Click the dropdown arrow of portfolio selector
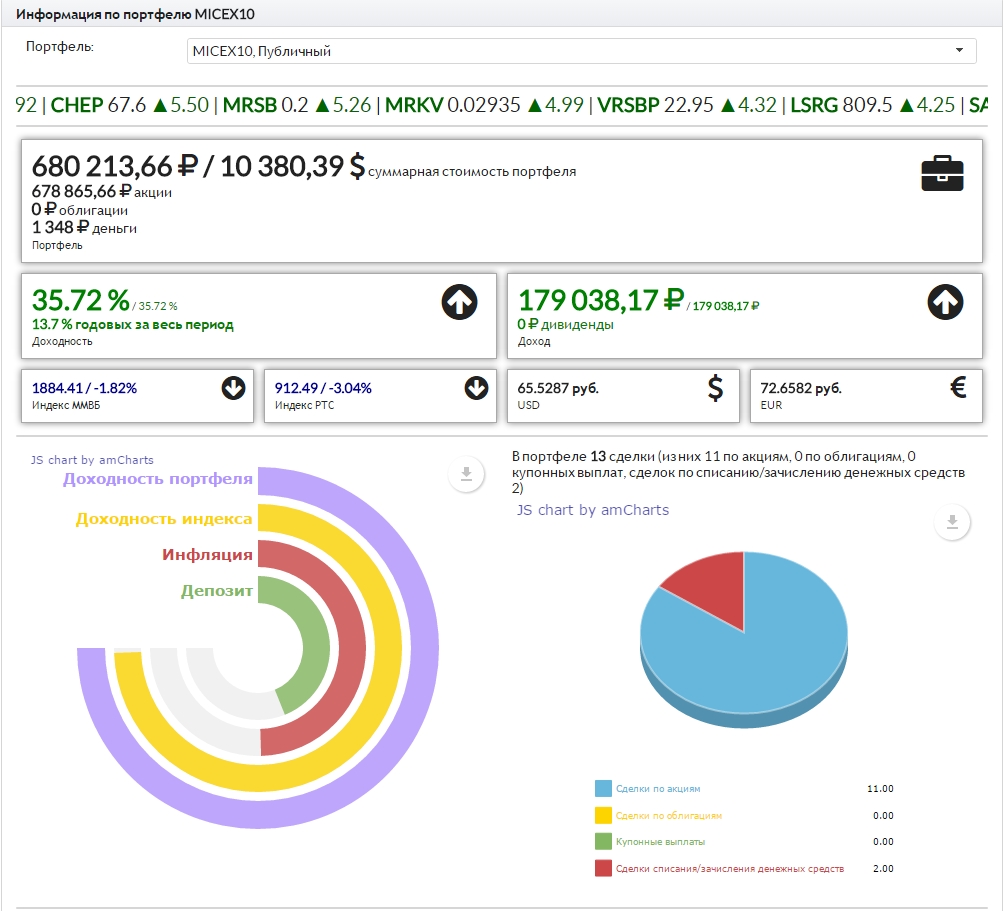1003x911 pixels. point(959,51)
